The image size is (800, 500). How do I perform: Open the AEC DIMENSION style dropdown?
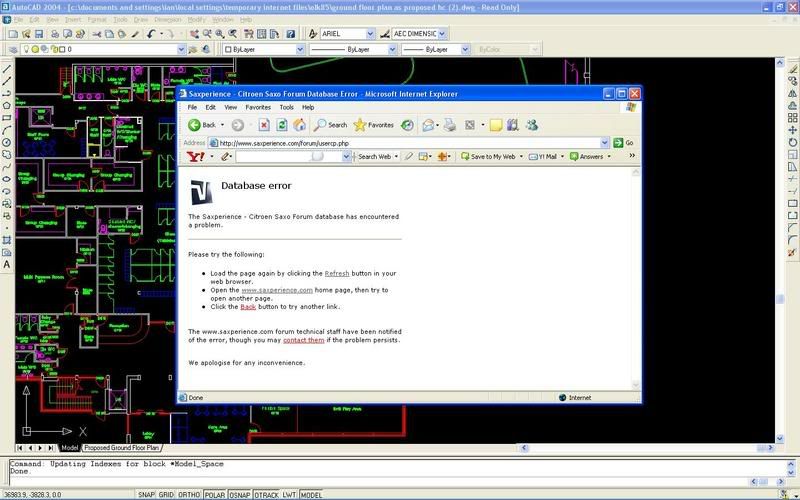(442, 34)
